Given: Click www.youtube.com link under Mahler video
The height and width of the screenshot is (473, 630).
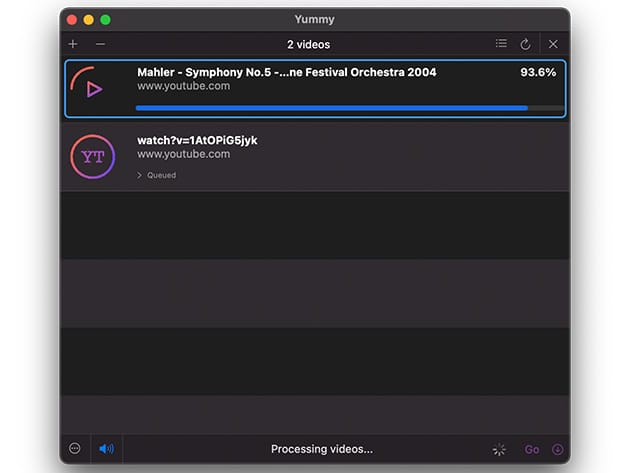Looking at the screenshot, I should (183, 86).
